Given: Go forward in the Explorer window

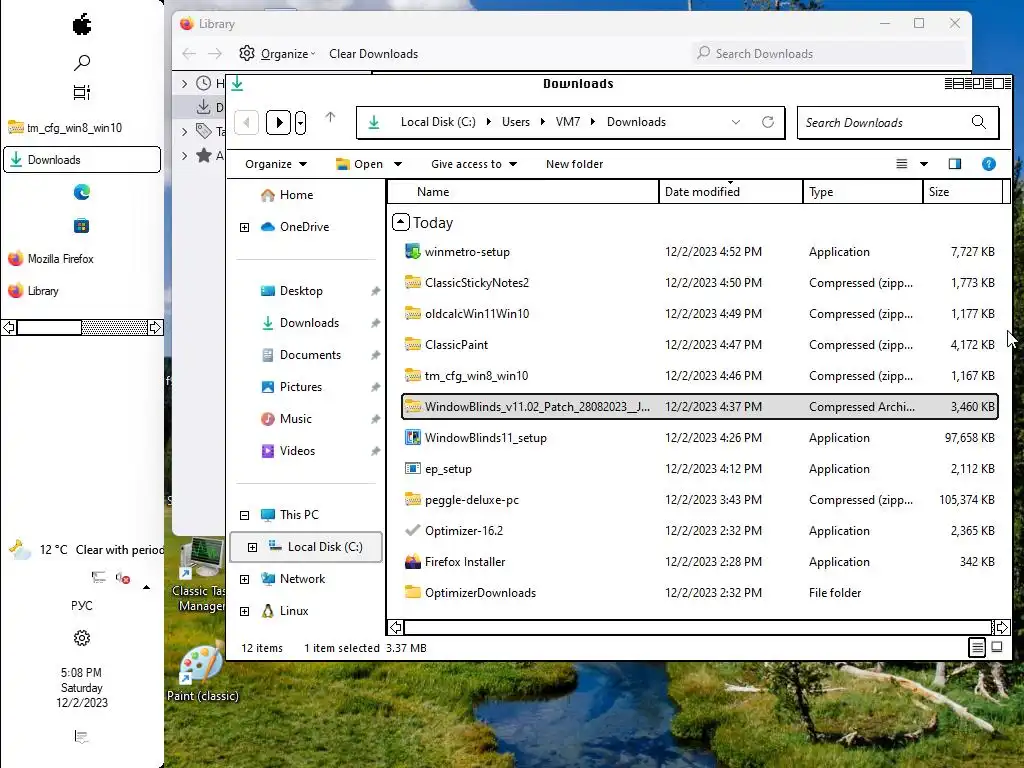Looking at the screenshot, I should pyautogui.click(x=278, y=122).
